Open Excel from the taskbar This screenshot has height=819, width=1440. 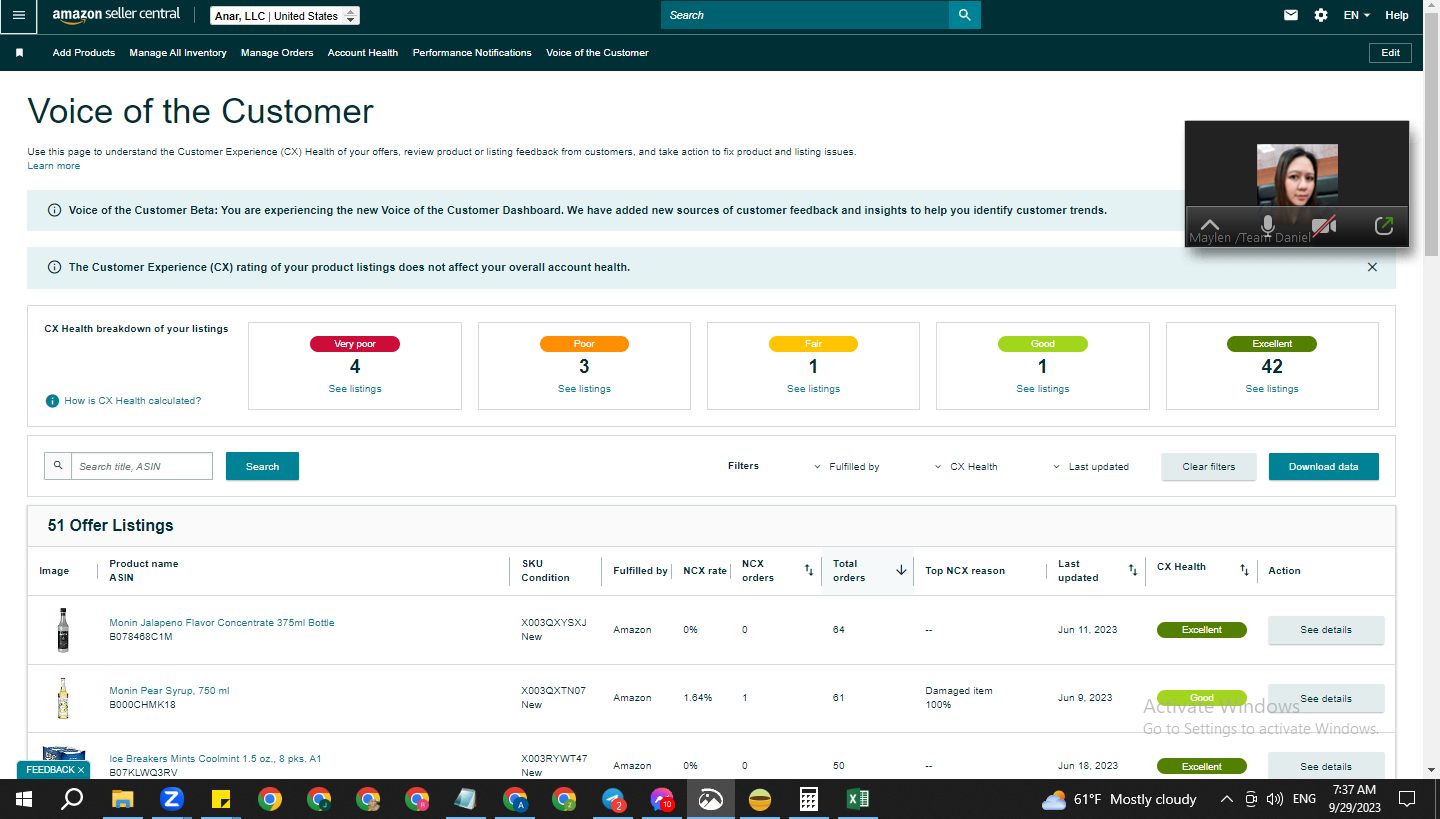858,799
